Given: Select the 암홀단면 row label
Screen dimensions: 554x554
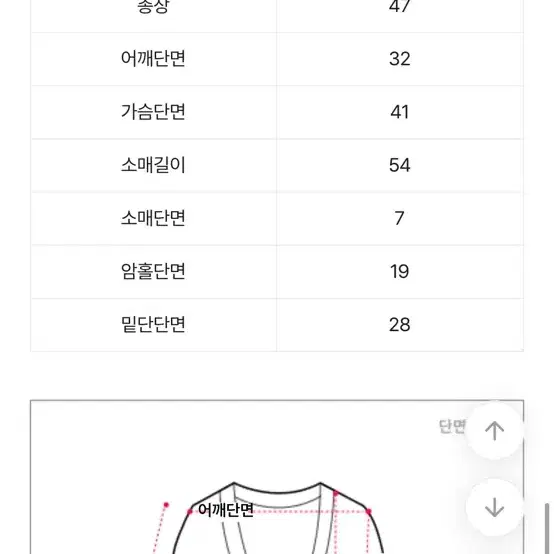Looking at the screenshot, I should (153, 271).
